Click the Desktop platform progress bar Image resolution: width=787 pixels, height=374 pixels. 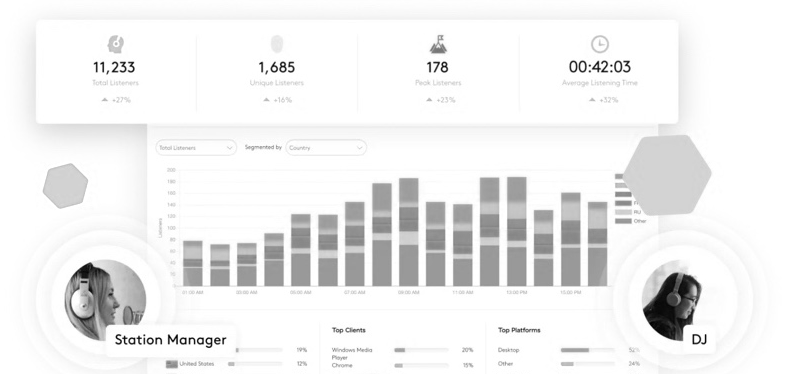587,350
